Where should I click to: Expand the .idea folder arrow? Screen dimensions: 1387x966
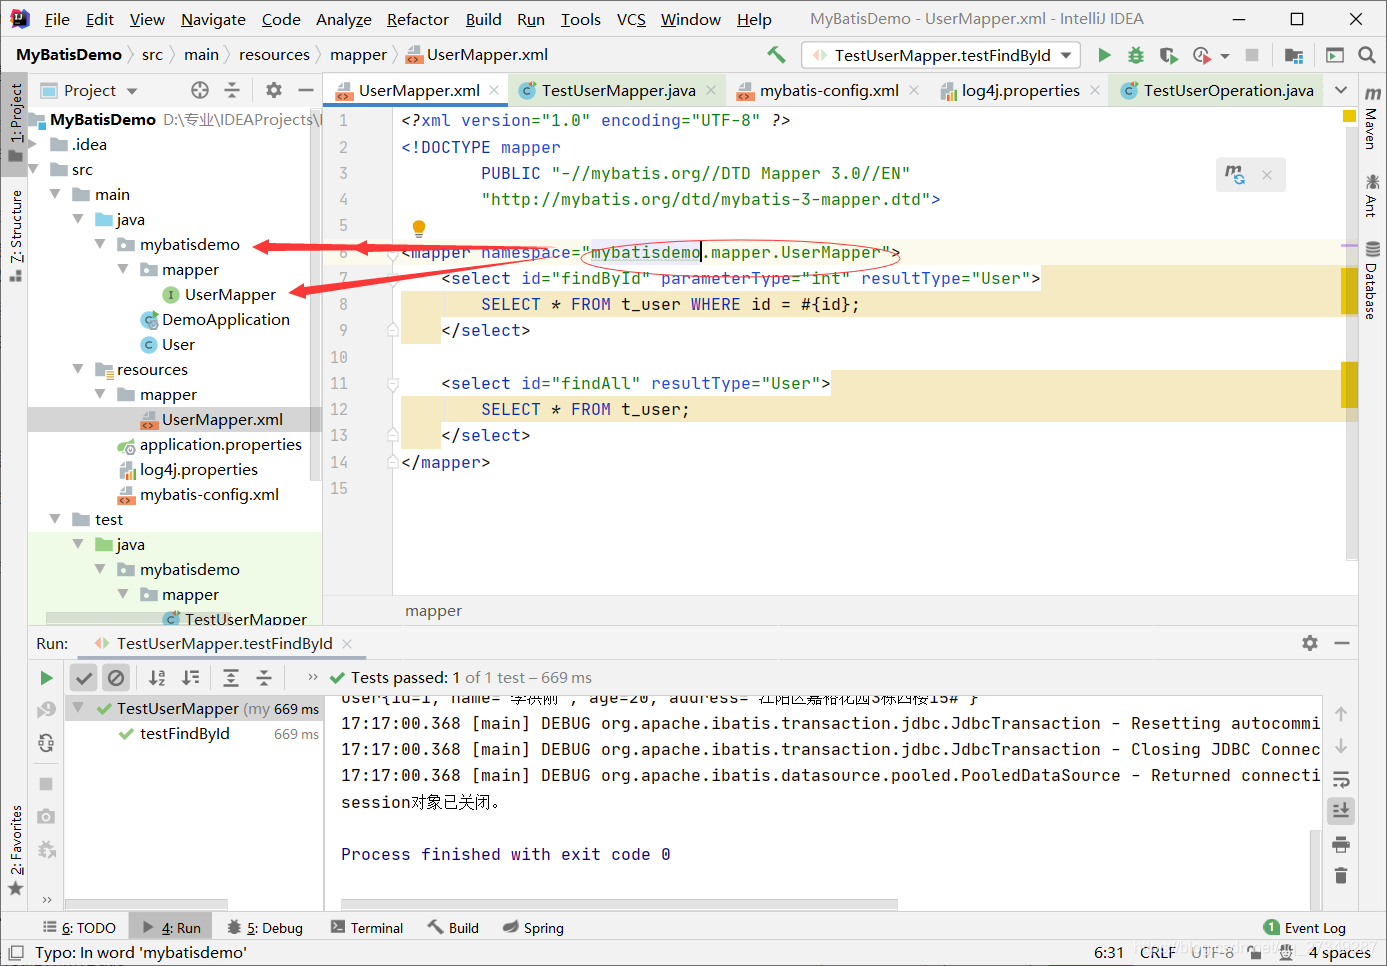(33, 144)
